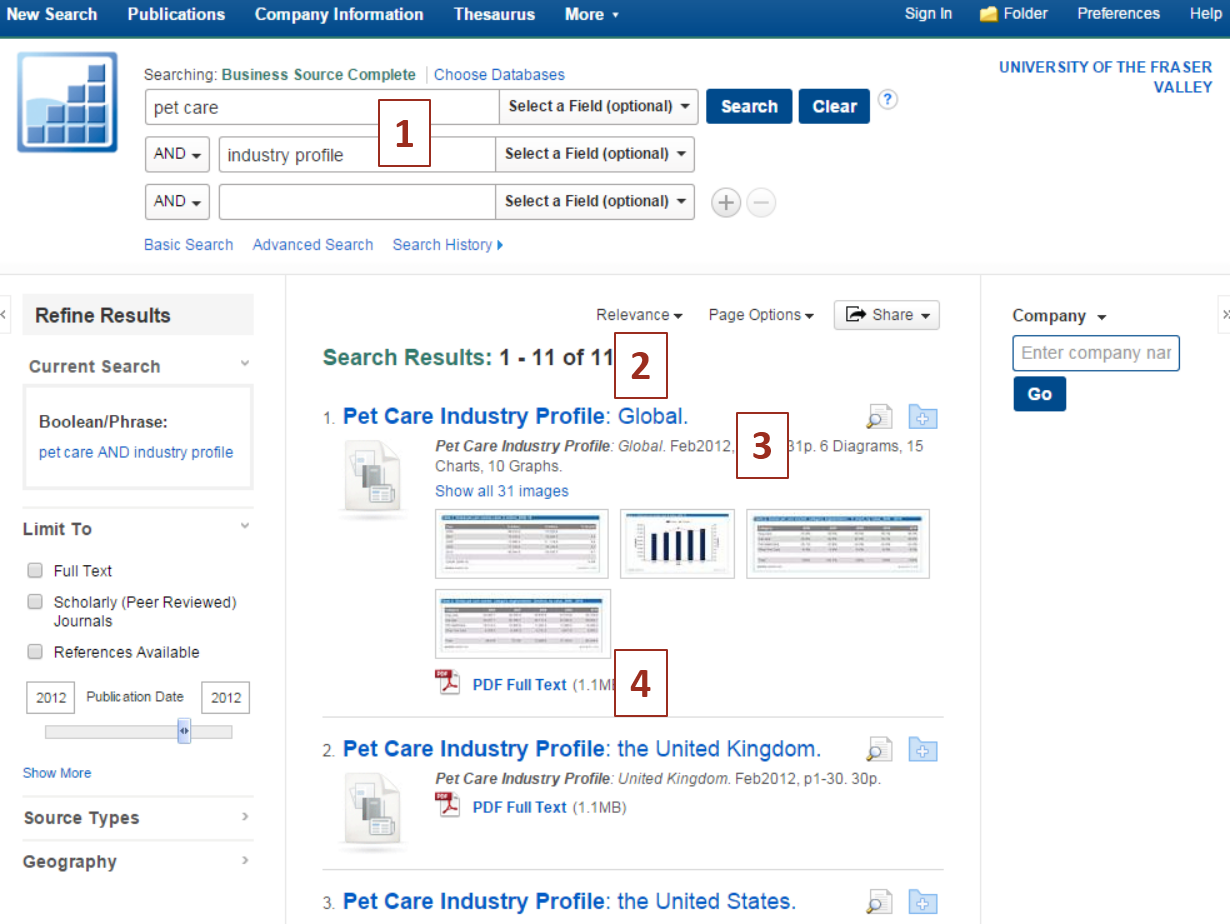Add a search row with plus icon

(726, 203)
